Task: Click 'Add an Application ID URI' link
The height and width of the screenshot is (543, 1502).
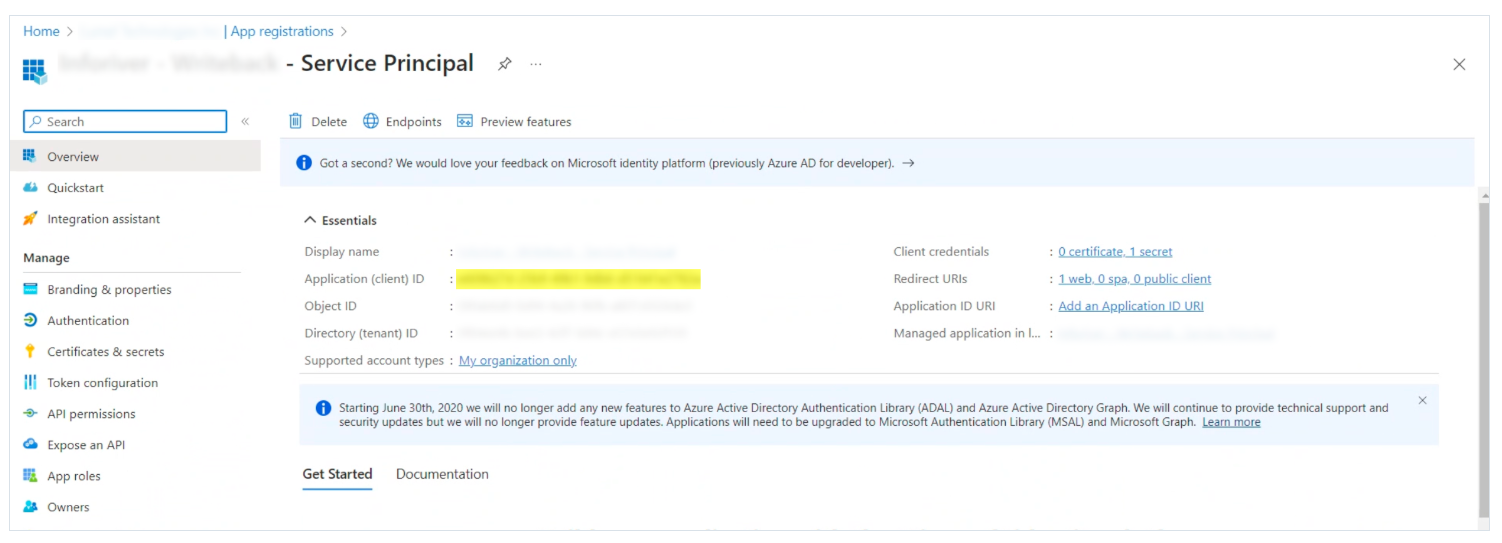Action: (x=1130, y=306)
